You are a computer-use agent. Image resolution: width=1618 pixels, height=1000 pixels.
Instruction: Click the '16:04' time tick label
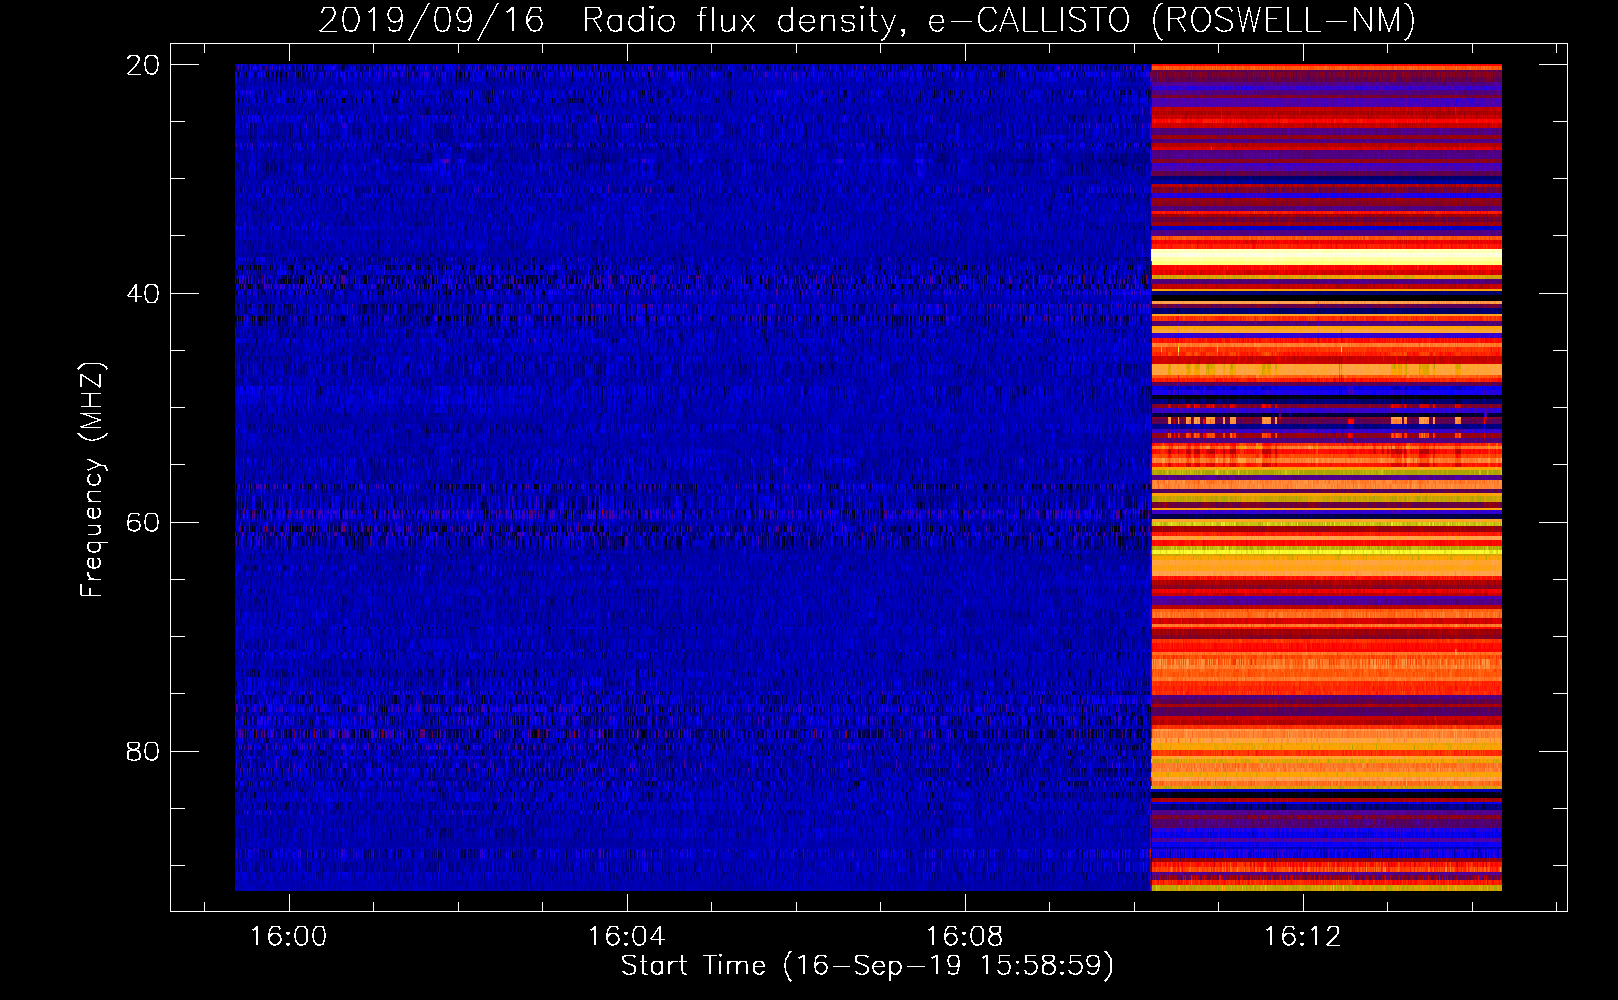(x=626, y=937)
